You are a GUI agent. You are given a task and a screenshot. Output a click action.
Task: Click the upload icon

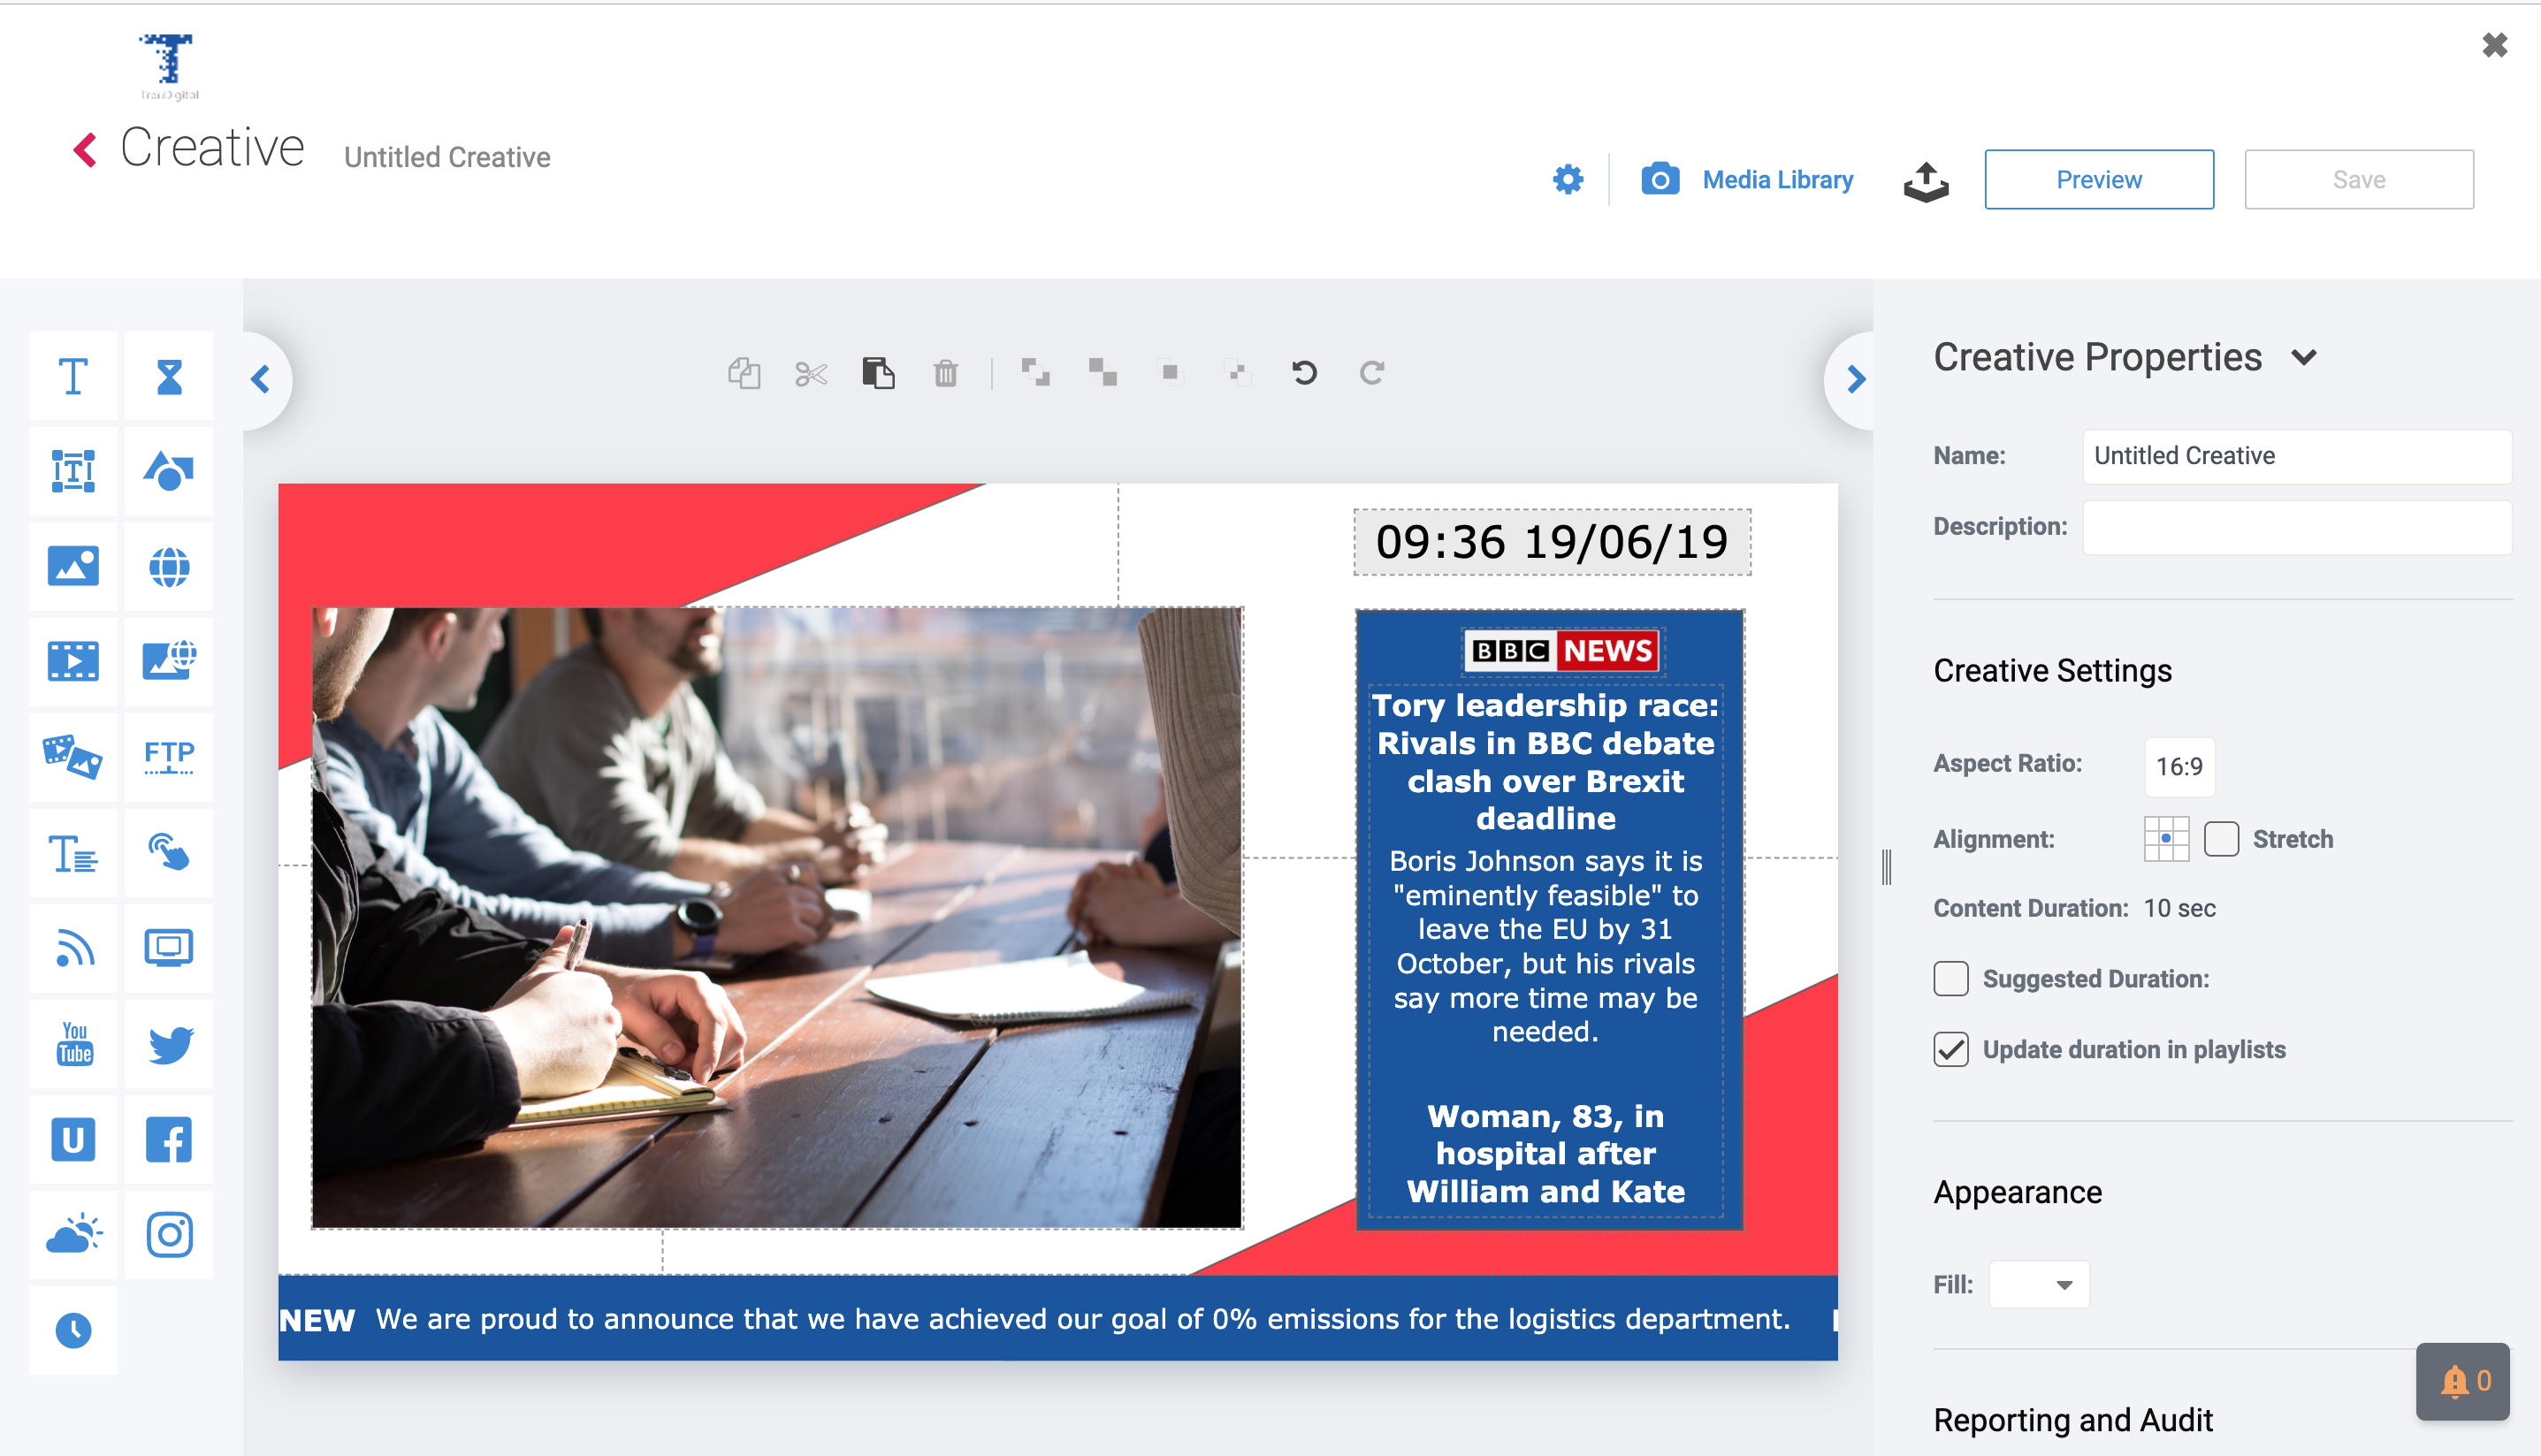pyautogui.click(x=1925, y=181)
